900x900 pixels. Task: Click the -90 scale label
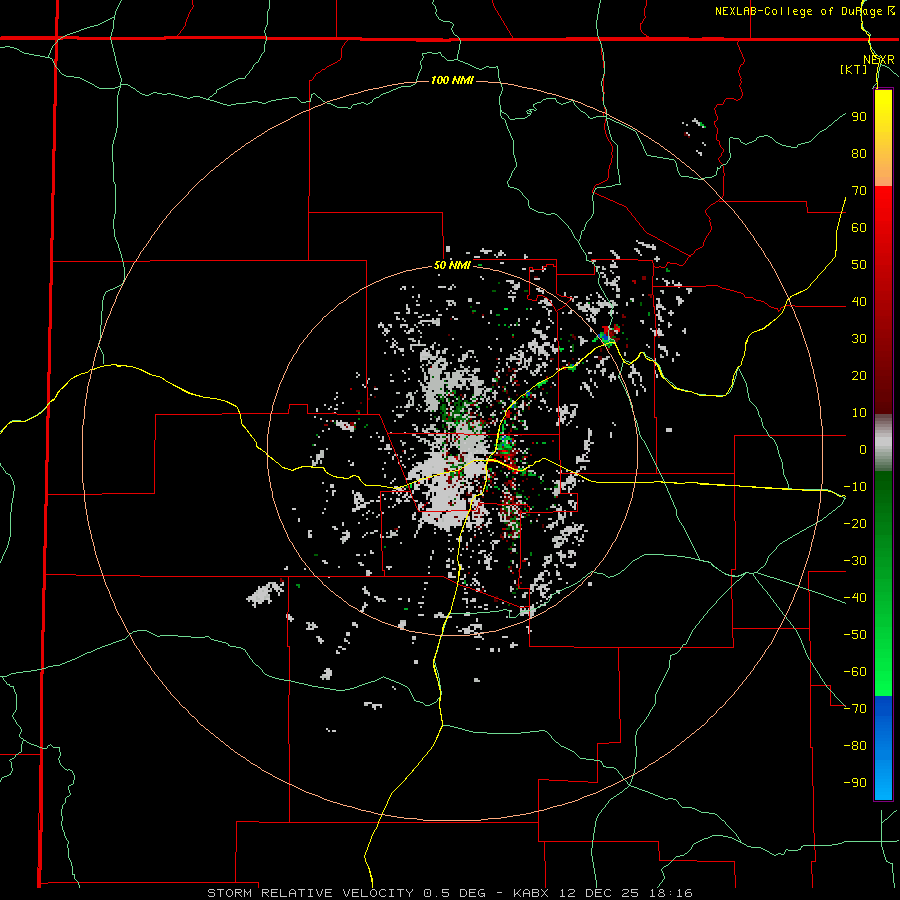coord(855,782)
